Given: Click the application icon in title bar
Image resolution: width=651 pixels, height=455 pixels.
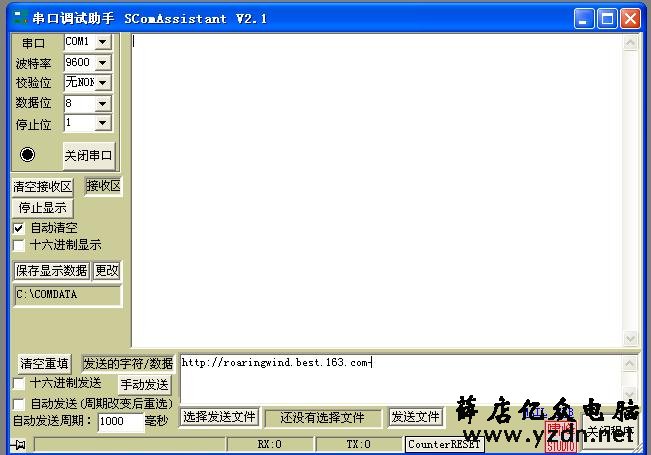Looking at the screenshot, I should pos(20,17).
